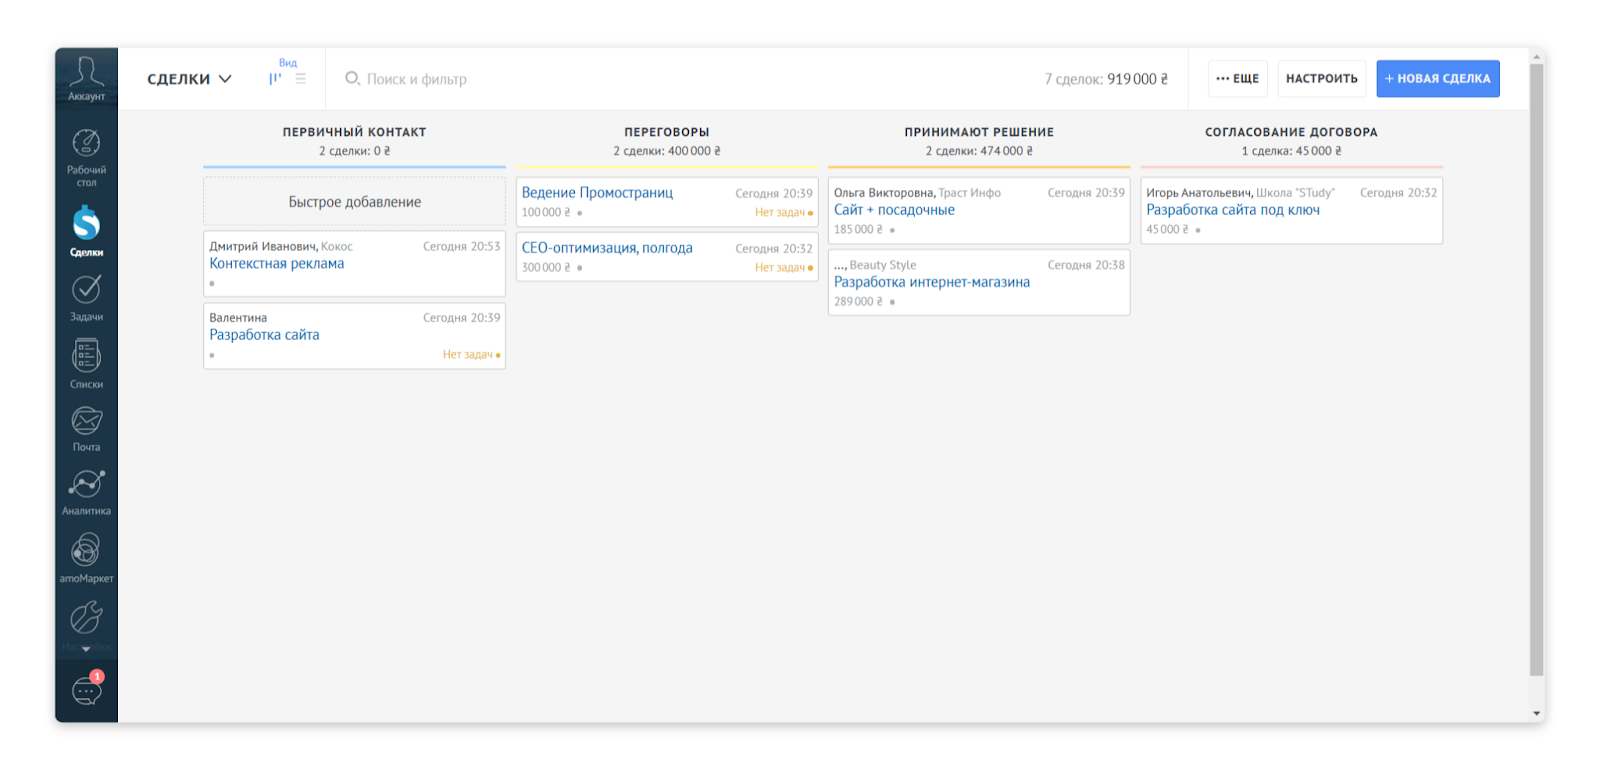
Task: Click the НОВАЯ СДЕЛКА button
Action: coord(1437,79)
